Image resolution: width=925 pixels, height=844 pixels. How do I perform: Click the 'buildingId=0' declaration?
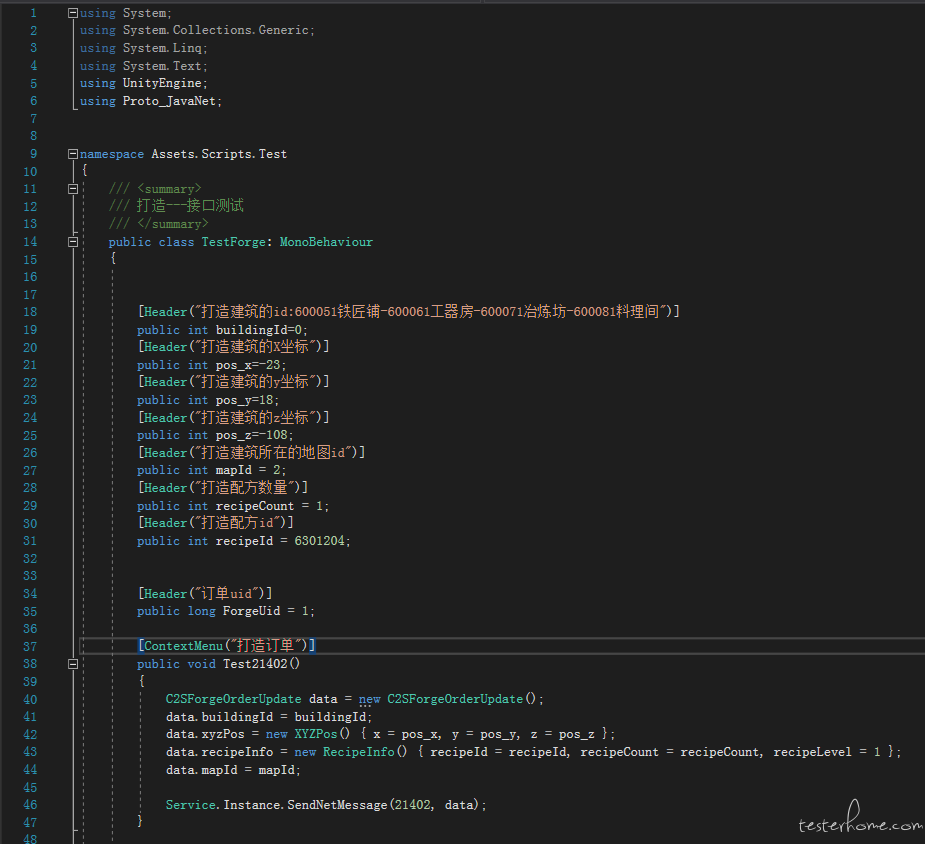[x=261, y=330]
